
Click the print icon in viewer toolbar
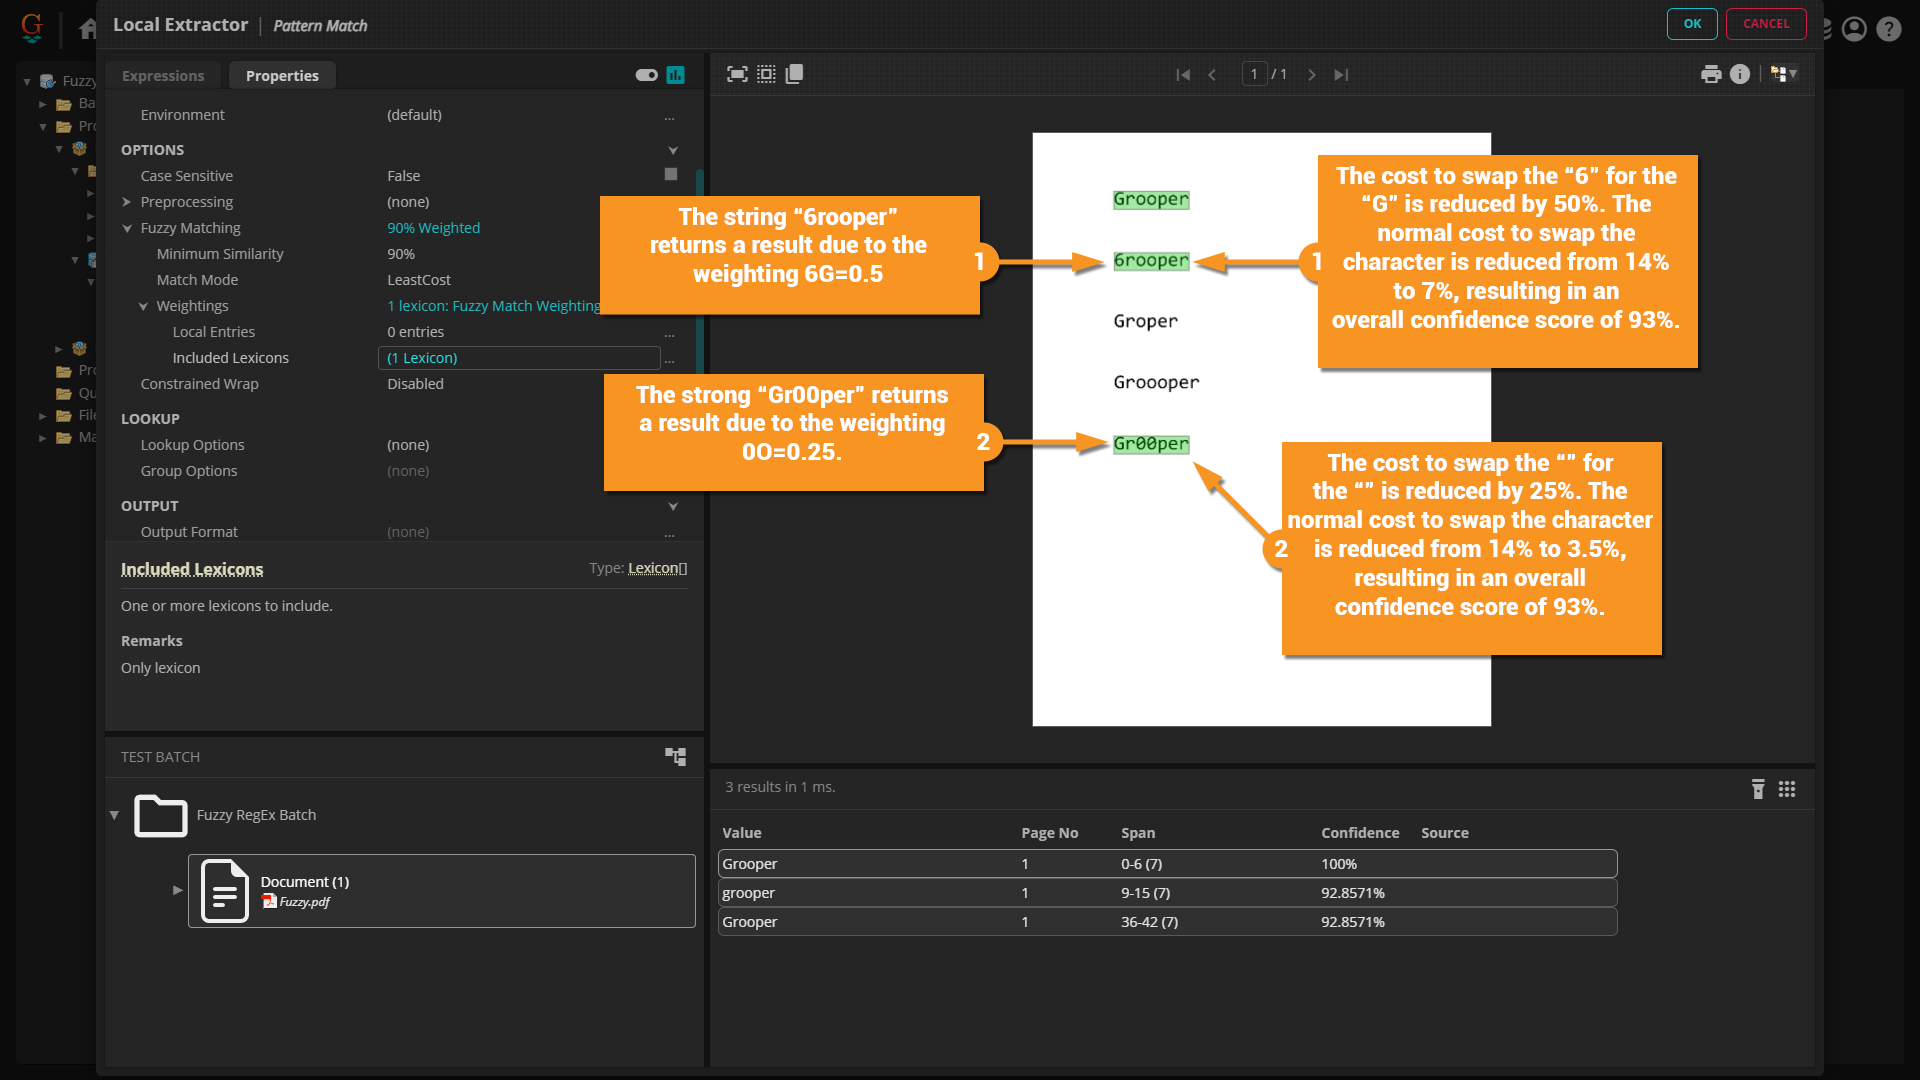point(1711,74)
